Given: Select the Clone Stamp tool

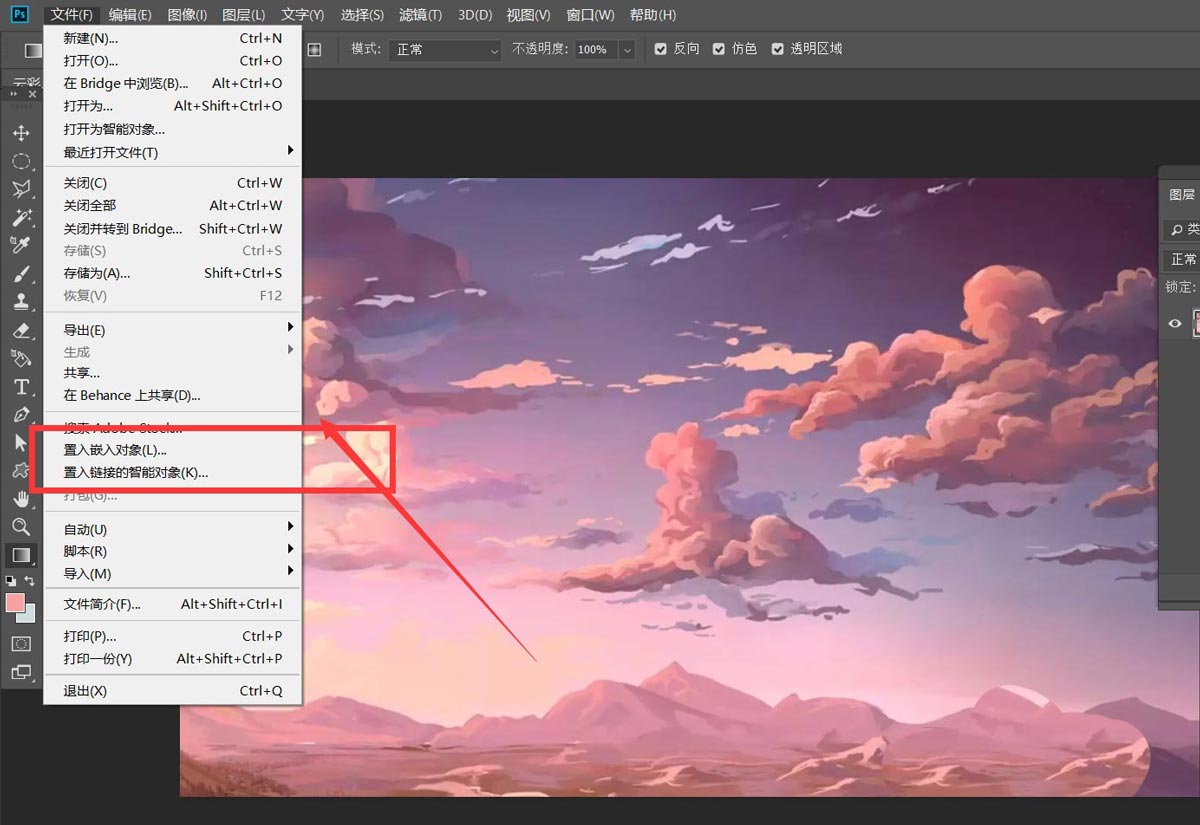Looking at the screenshot, I should [x=21, y=302].
